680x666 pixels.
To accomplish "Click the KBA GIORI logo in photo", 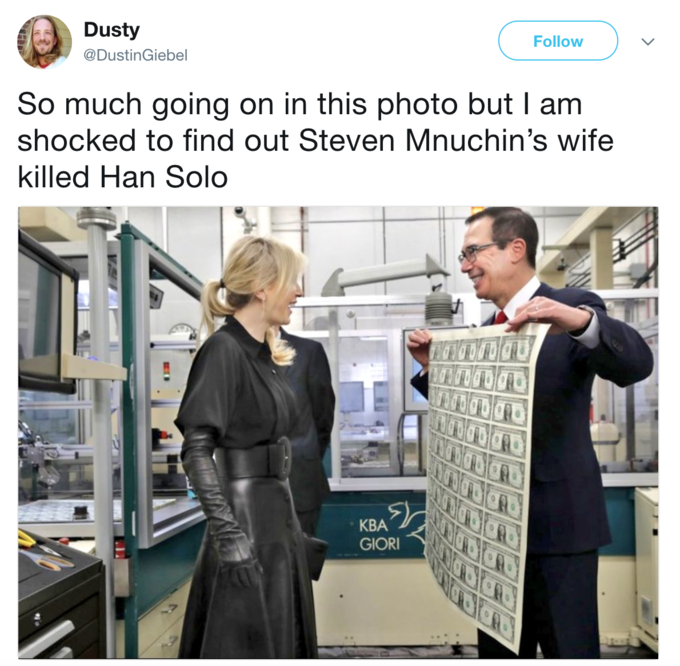I will pyautogui.click(x=392, y=529).
